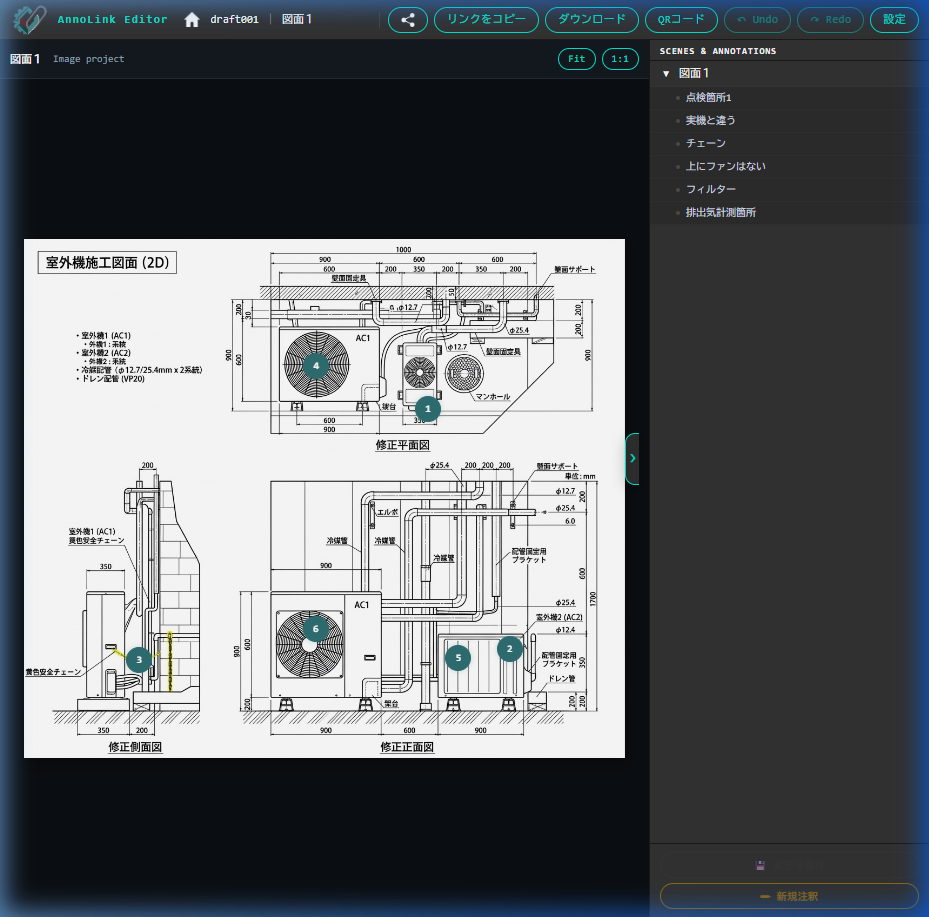Click annotation marker 3 on the side view
The height and width of the screenshot is (917, 929).
click(139, 658)
